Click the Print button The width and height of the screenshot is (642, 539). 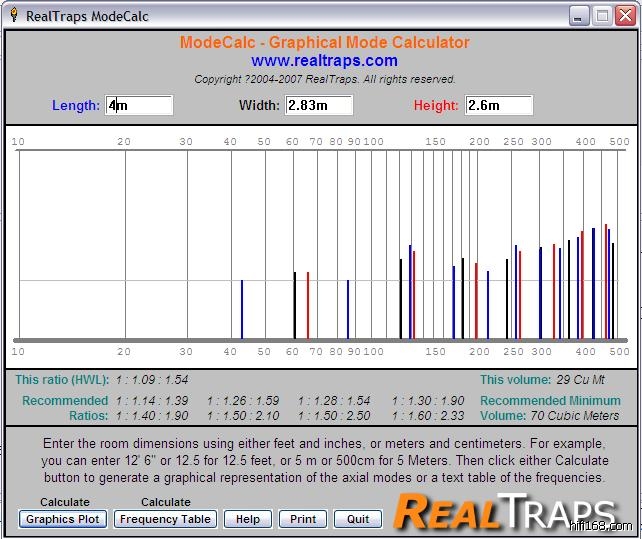(303, 519)
